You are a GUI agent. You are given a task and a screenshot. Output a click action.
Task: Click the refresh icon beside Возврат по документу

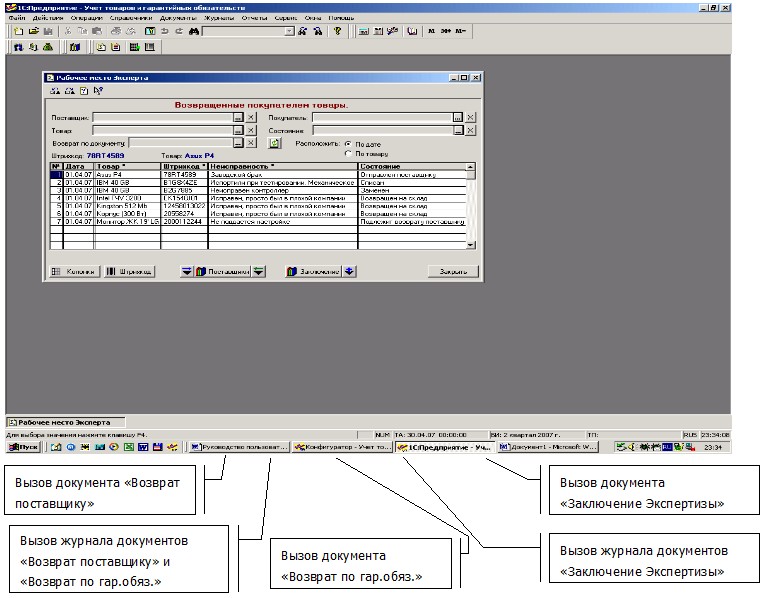275,144
